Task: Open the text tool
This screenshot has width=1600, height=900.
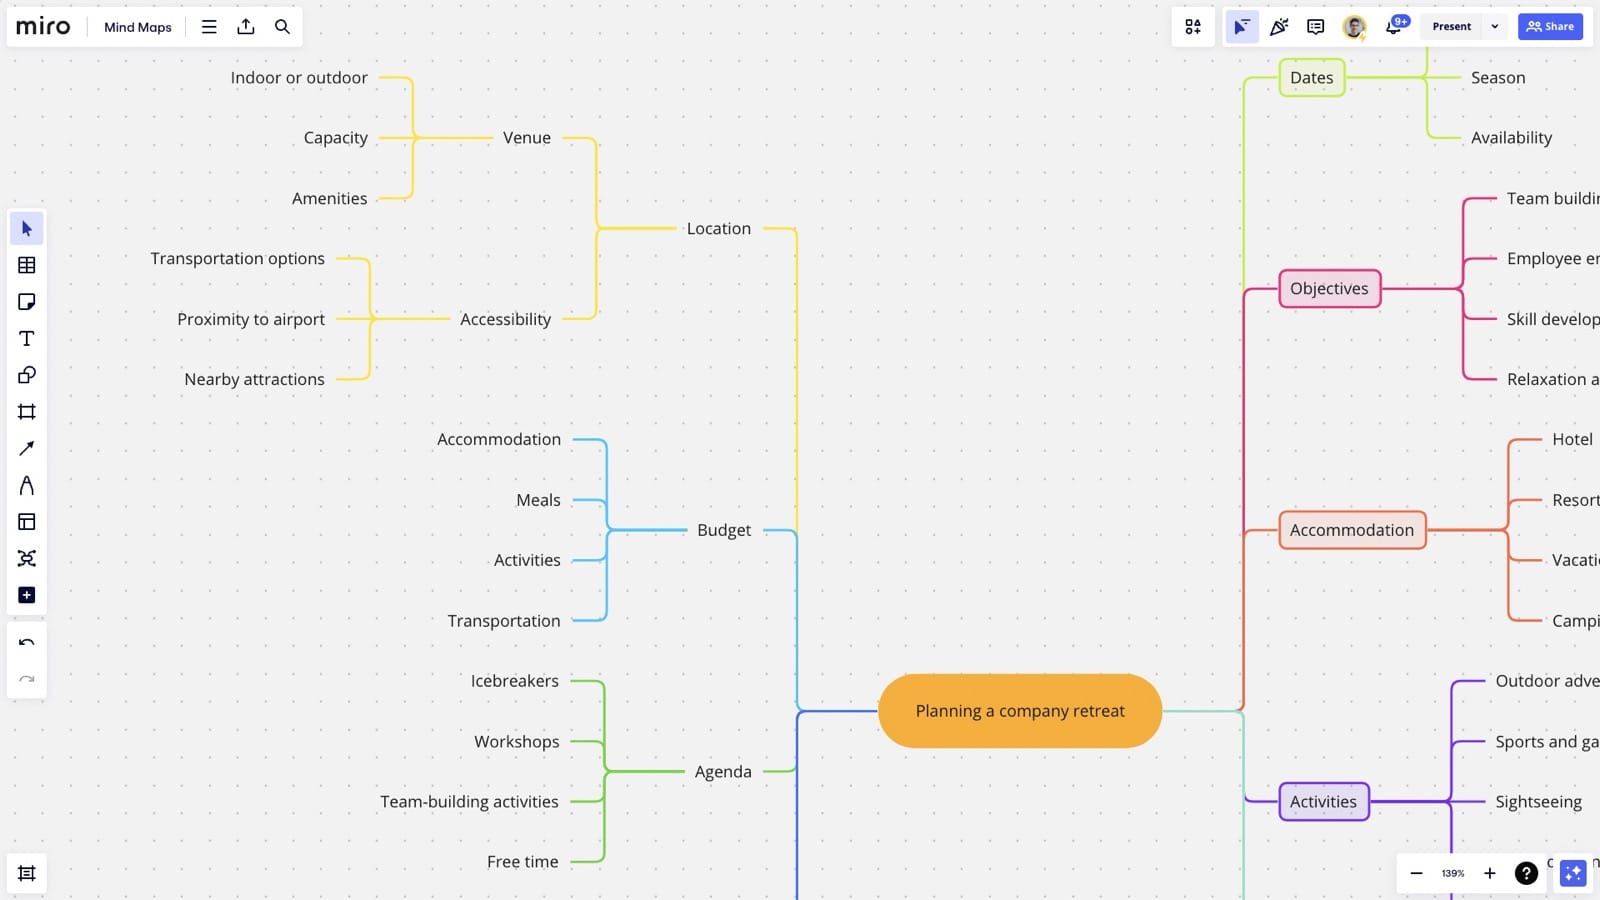Action: [x=27, y=338]
